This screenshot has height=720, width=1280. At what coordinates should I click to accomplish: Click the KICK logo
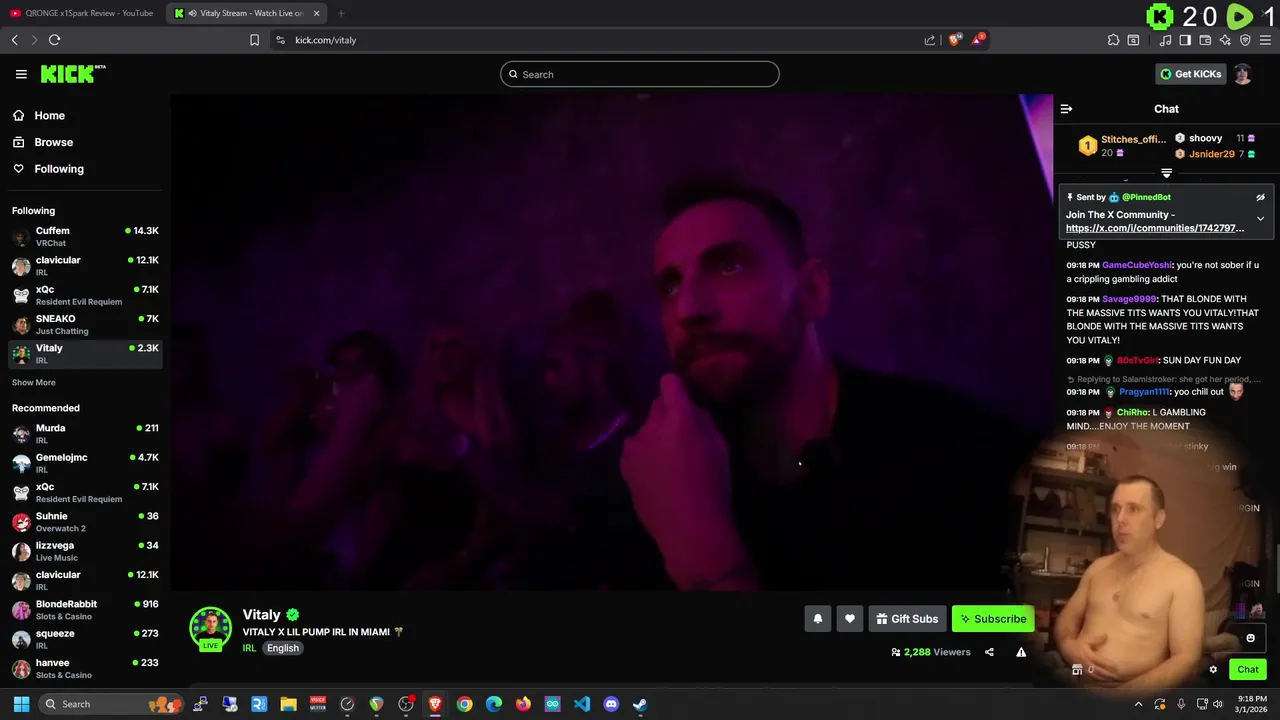point(72,74)
